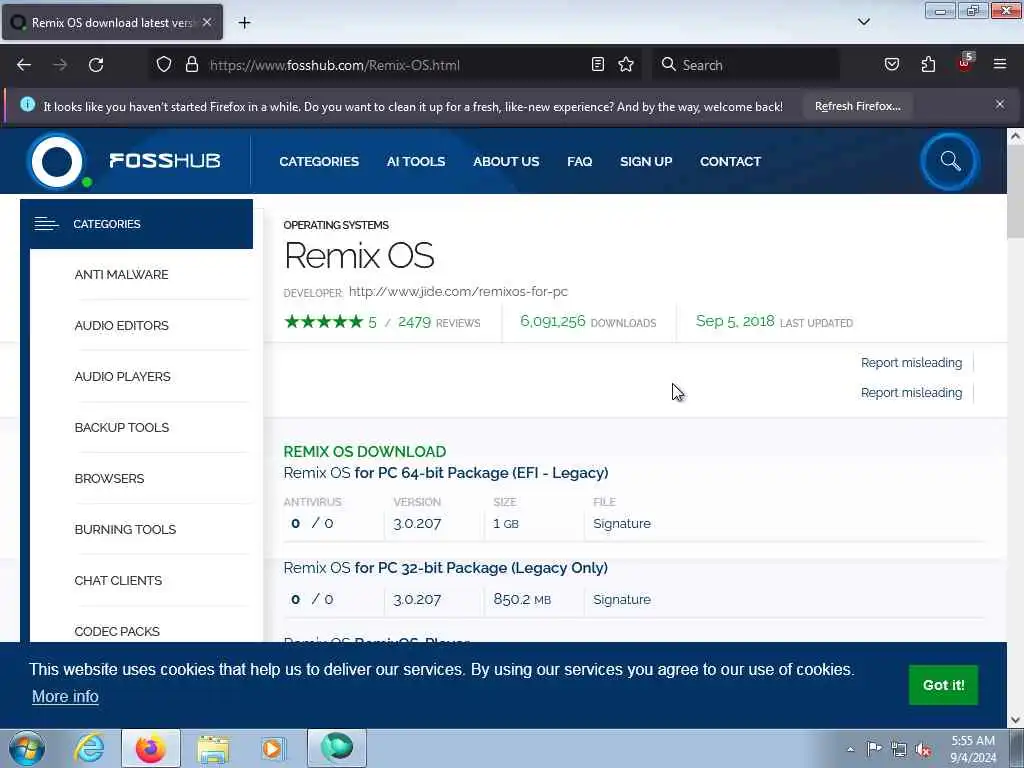Click the page vertical scrollbar thumb

[1015, 193]
